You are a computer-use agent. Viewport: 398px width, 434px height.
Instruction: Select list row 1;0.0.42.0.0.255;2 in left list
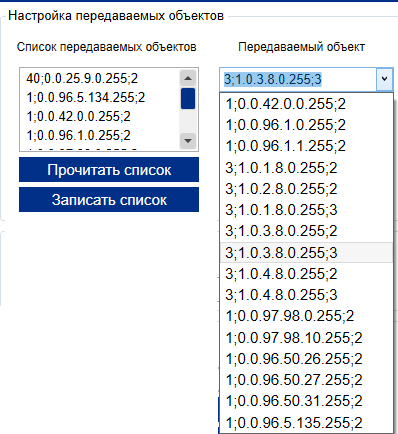pos(100,116)
